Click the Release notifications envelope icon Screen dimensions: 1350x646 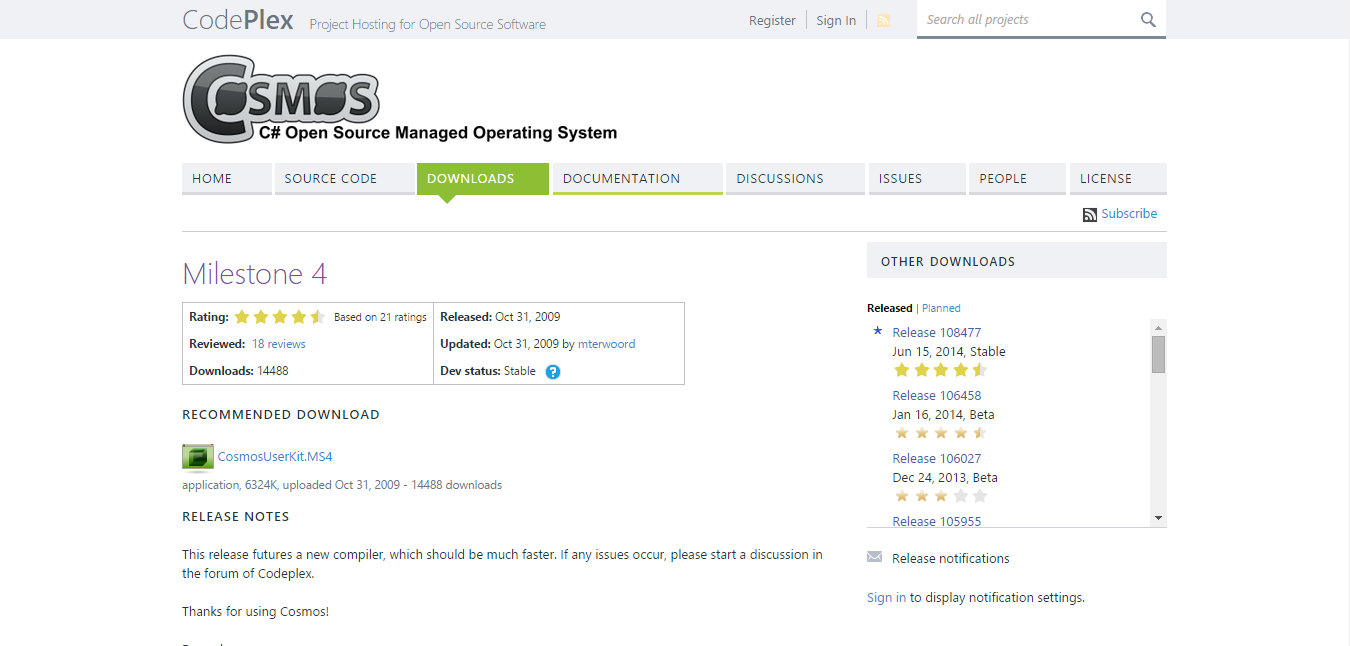tap(874, 557)
